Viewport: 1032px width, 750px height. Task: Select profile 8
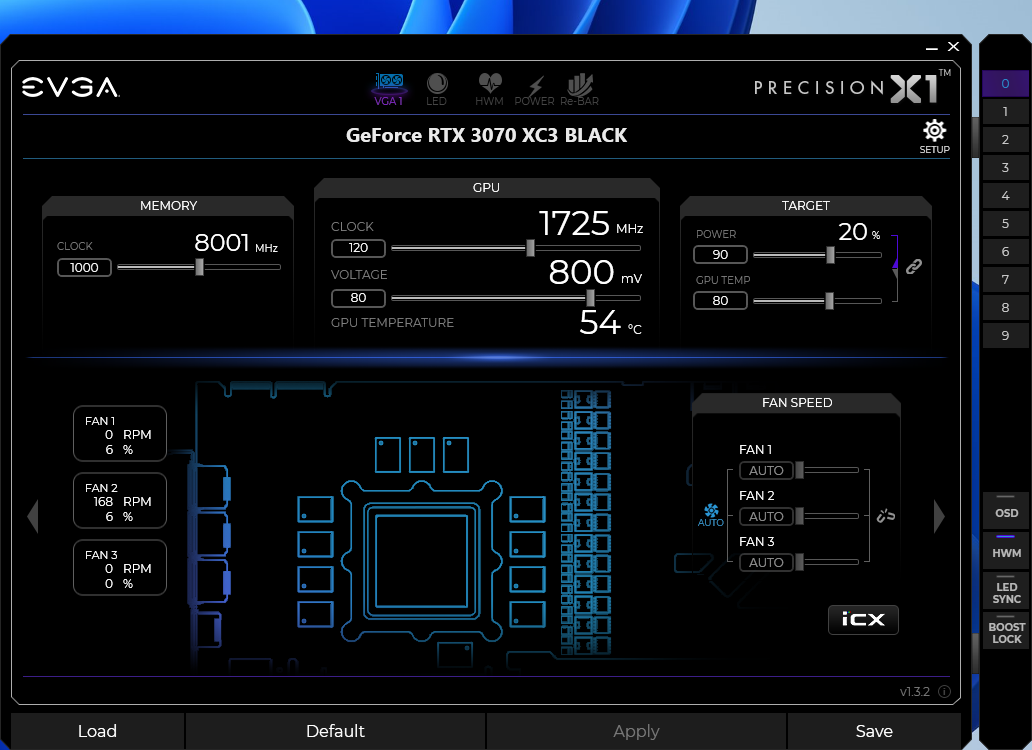1005,307
